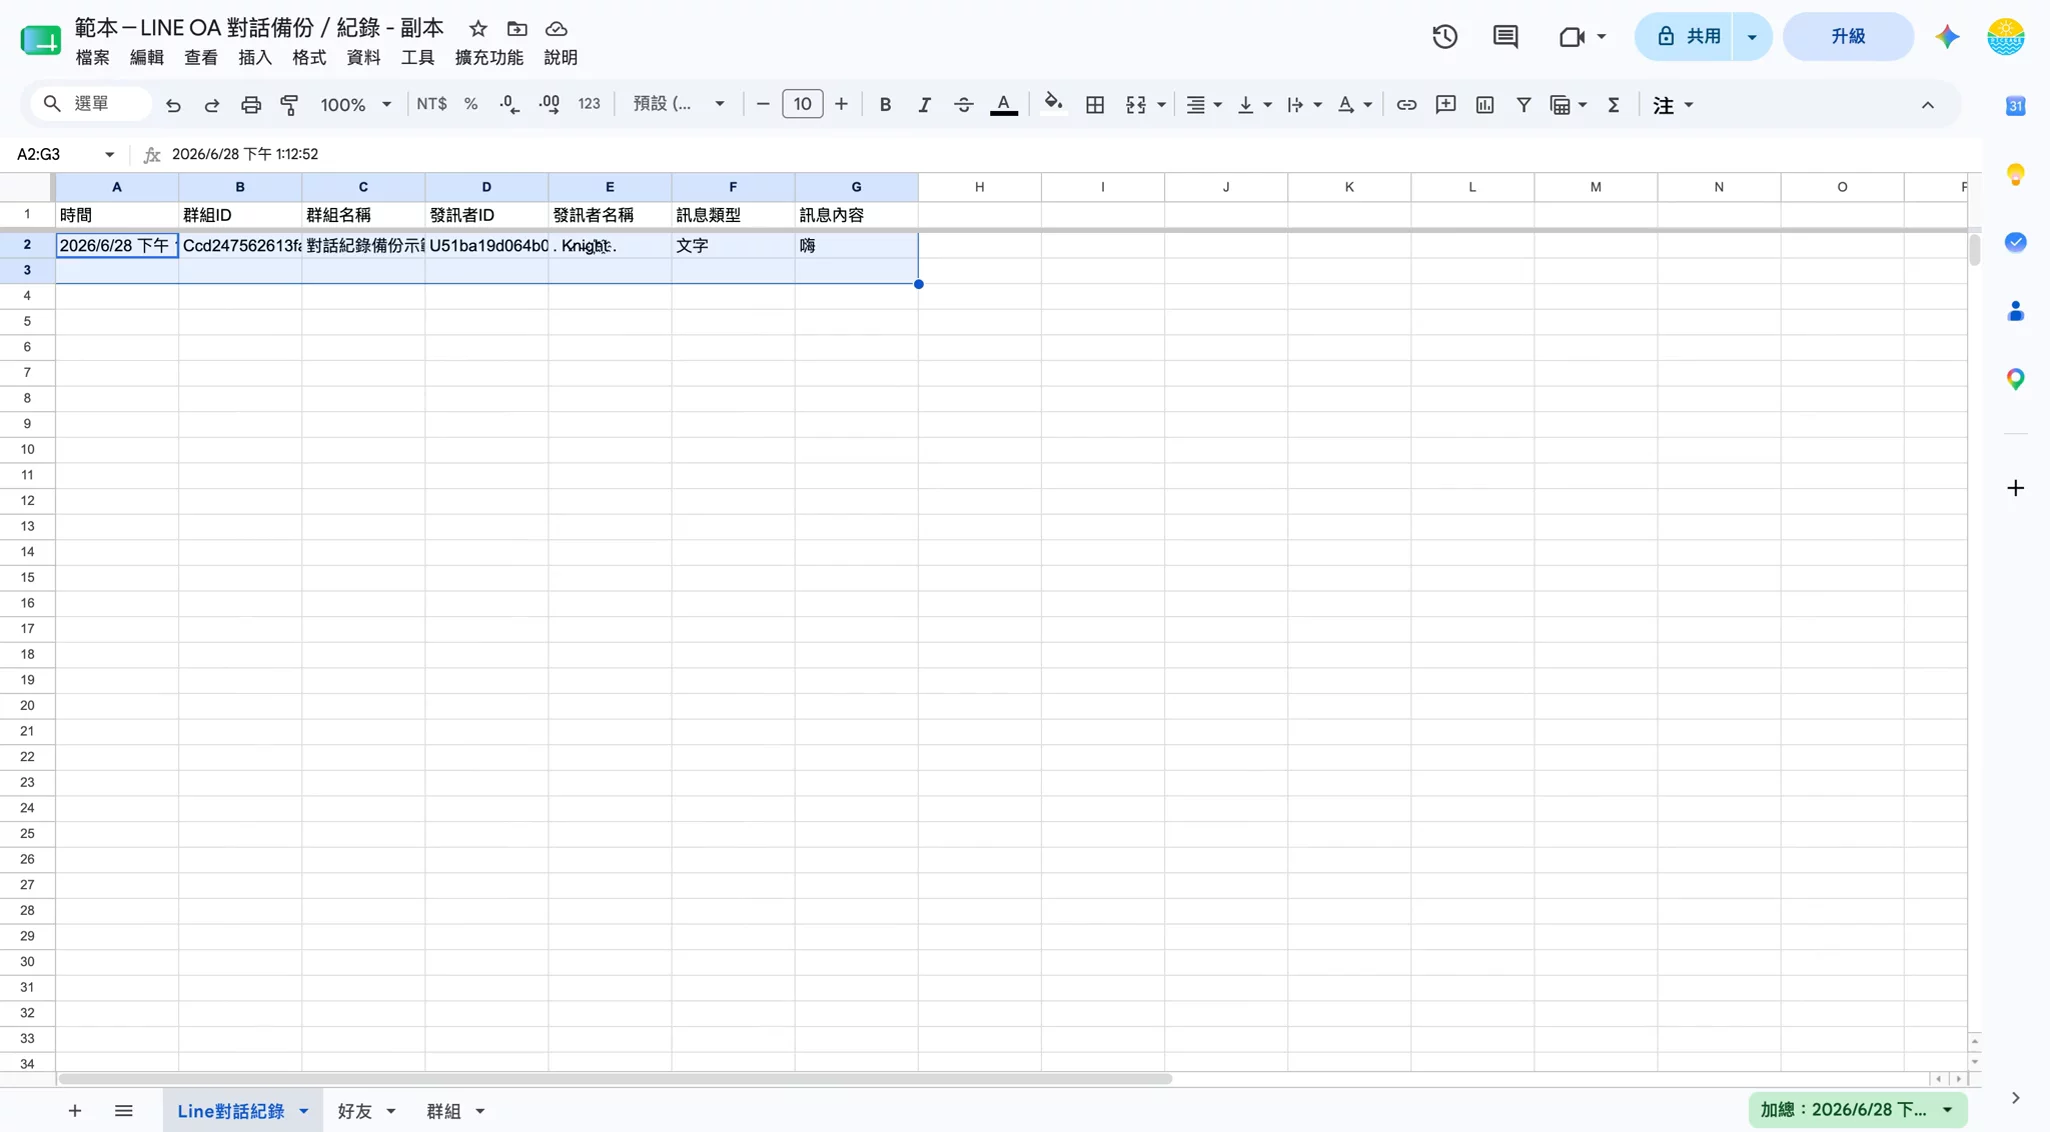
Task: Open font family dropdown
Action: coord(679,105)
